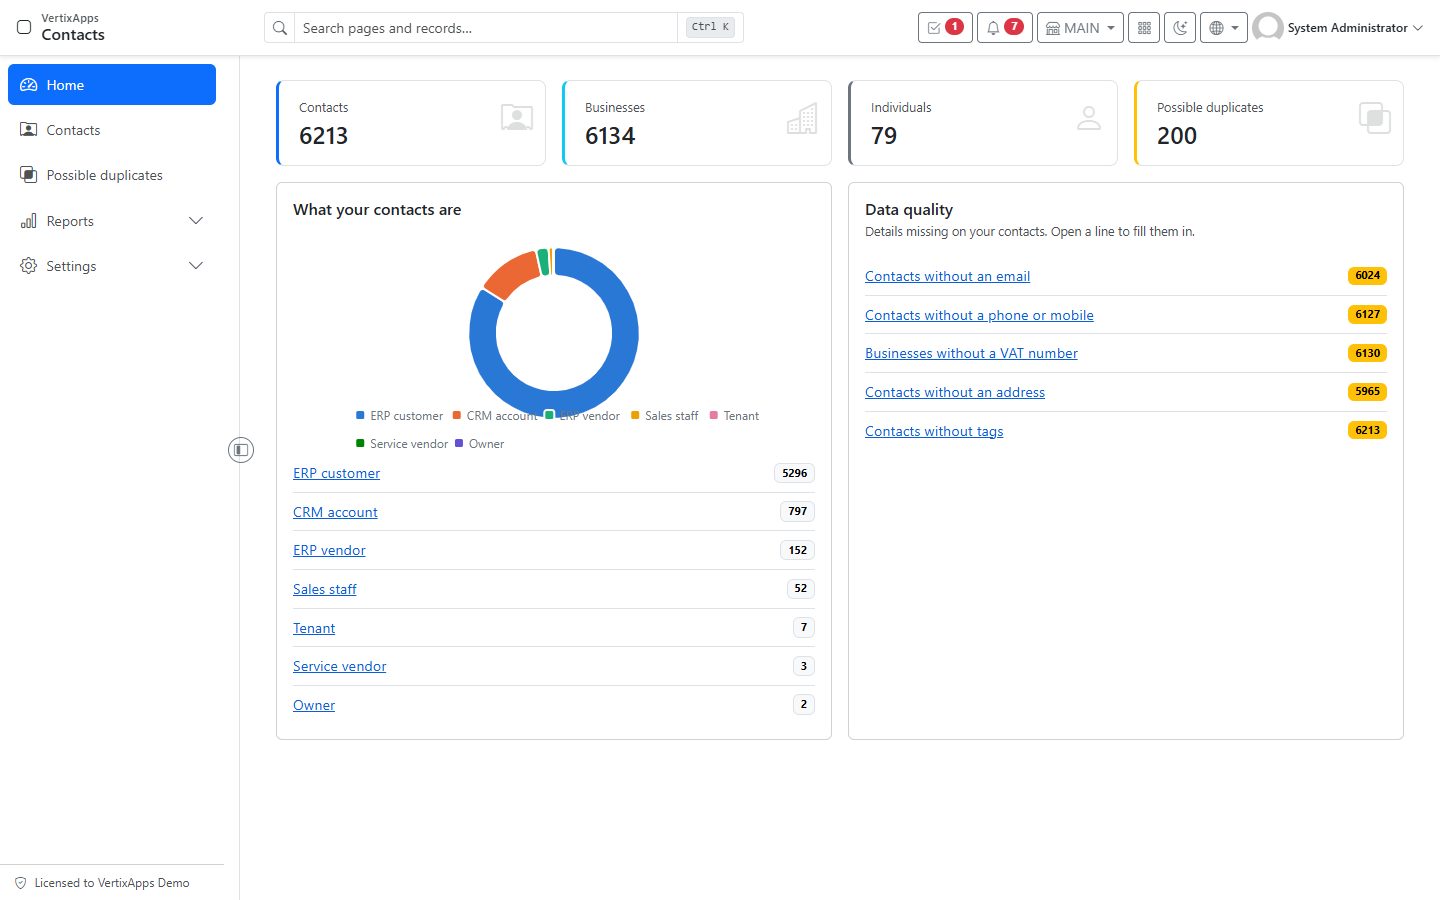Viewport: 1440px width, 900px height.
Task: Open Contacts without an address link
Action: tap(955, 392)
